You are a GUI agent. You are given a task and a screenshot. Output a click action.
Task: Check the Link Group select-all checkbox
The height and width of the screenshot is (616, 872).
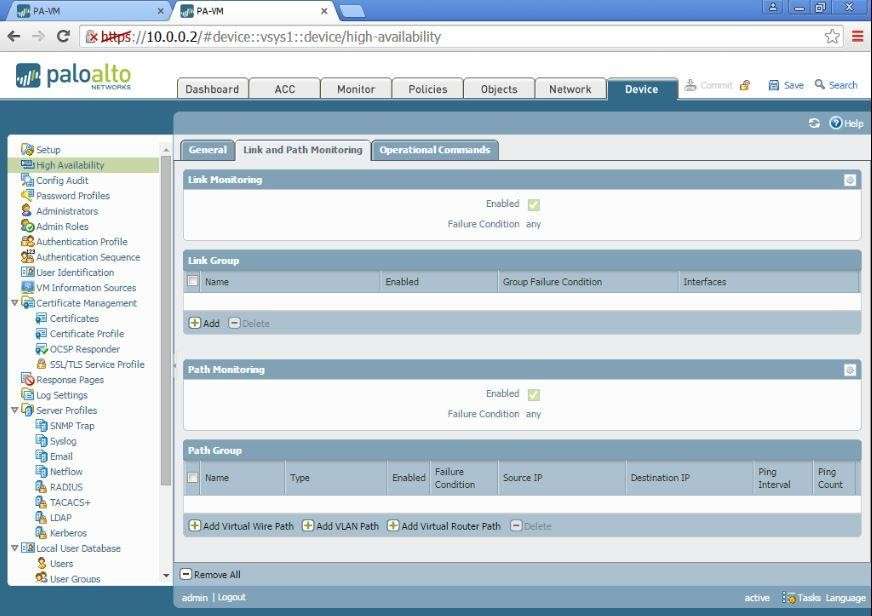click(x=194, y=282)
